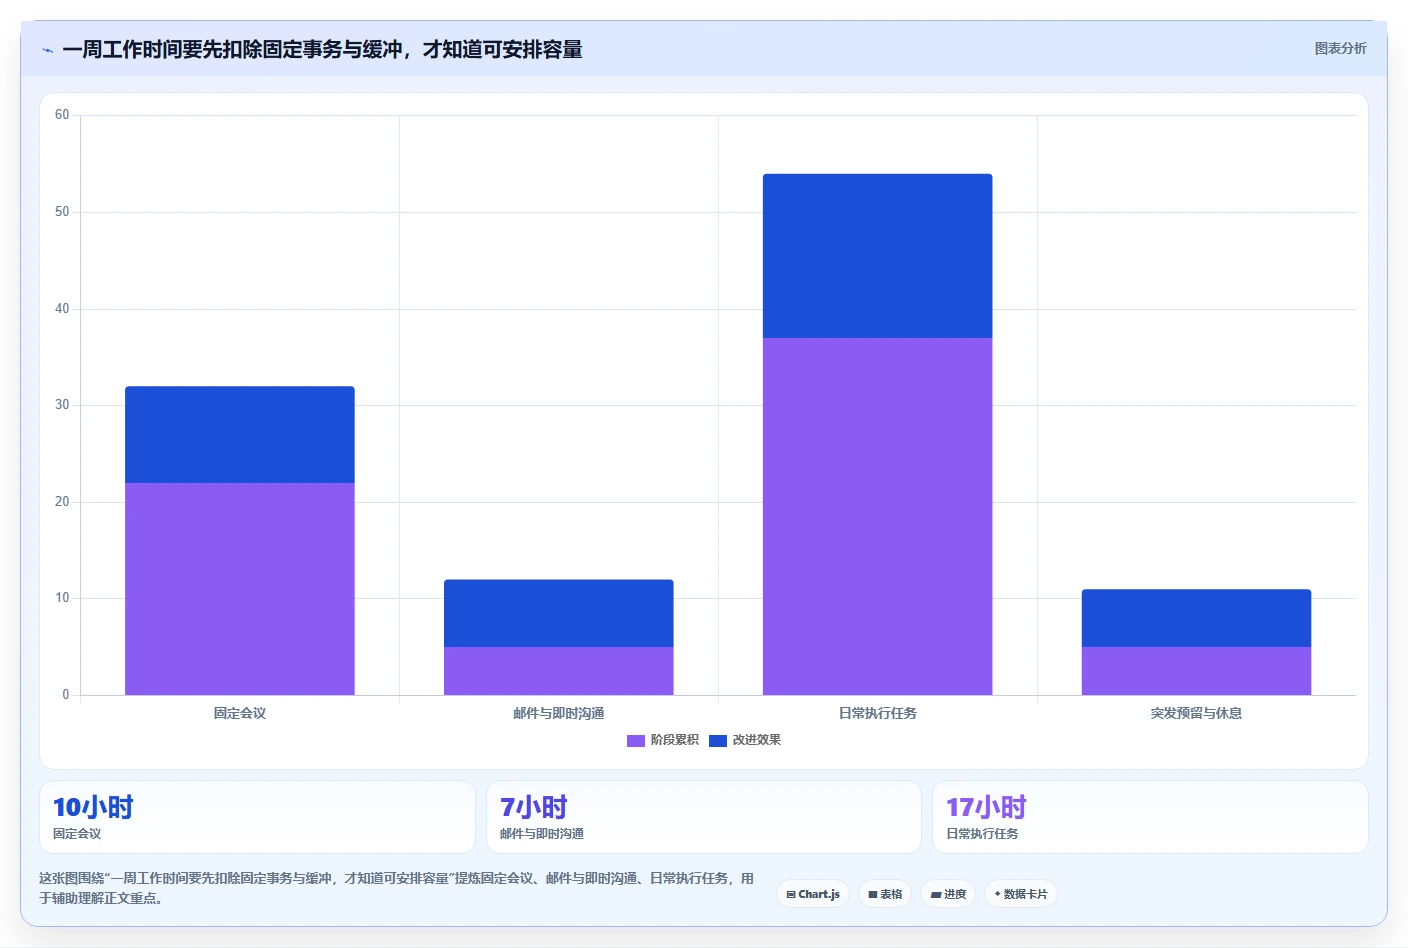Viewport: 1408px width, 948px height.
Task: Select the 表格 tag pill
Action: (x=885, y=894)
